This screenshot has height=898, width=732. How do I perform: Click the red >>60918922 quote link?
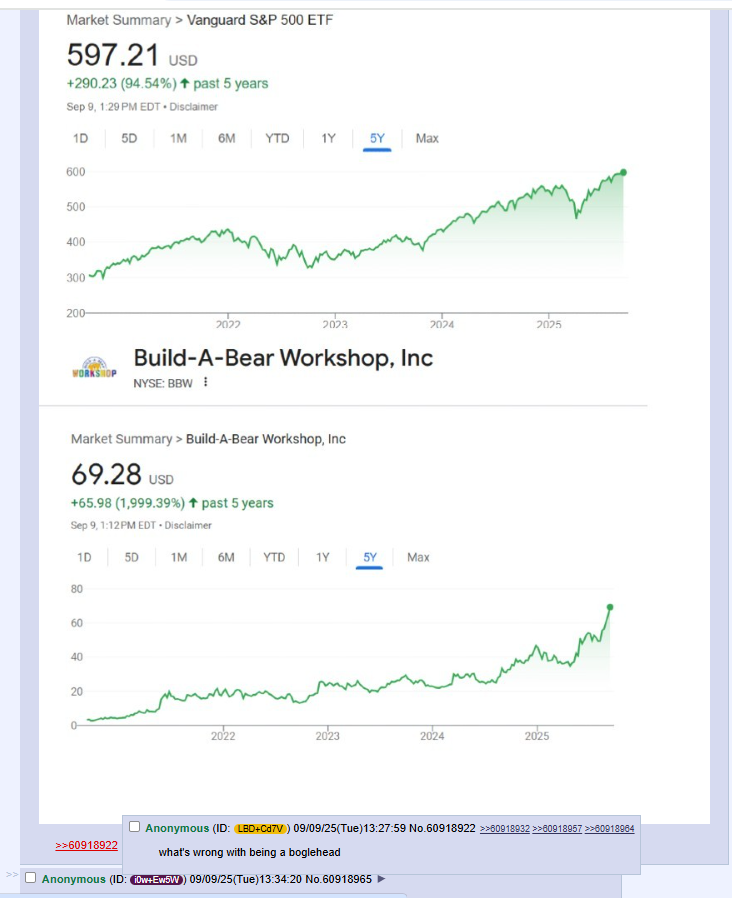[x=86, y=845]
